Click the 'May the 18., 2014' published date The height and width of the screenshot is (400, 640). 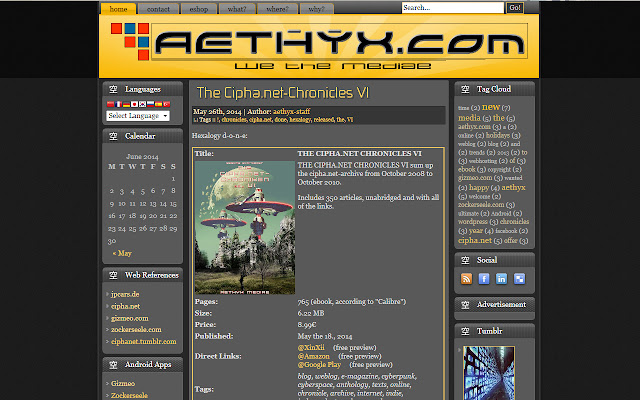pos(325,336)
